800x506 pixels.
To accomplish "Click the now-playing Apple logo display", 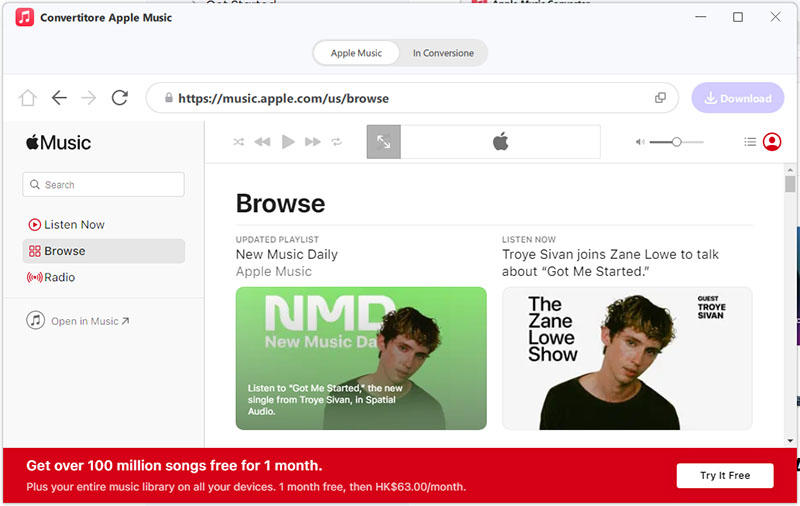I will click(x=501, y=142).
